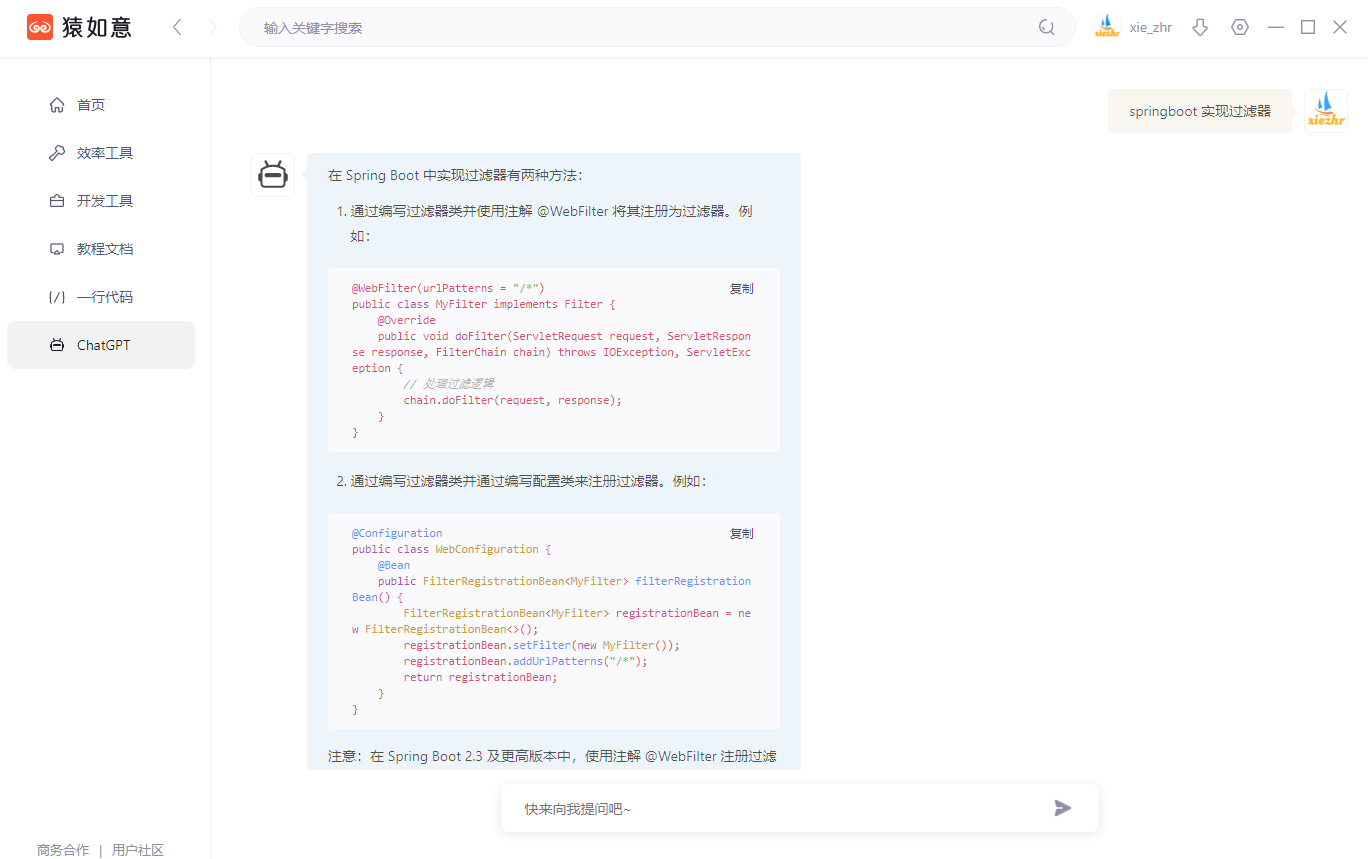The image size is (1368, 859).
Task: Select 一行代码 in the sidebar
Action: point(104,297)
